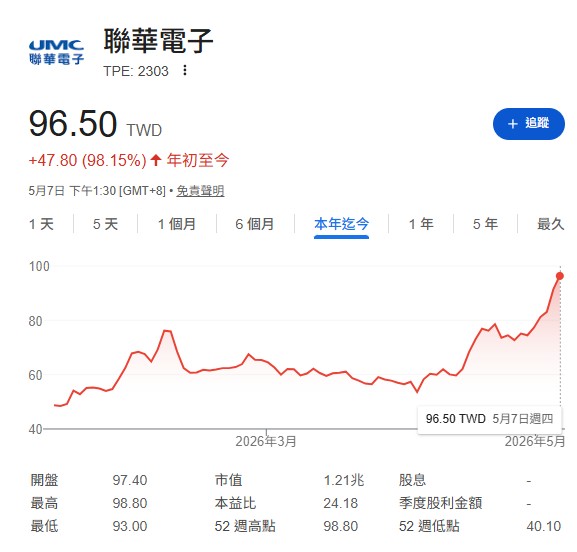The image size is (577, 552).
Task: Click the +47.80 (98.15%) change text
Action: point(87,160)
